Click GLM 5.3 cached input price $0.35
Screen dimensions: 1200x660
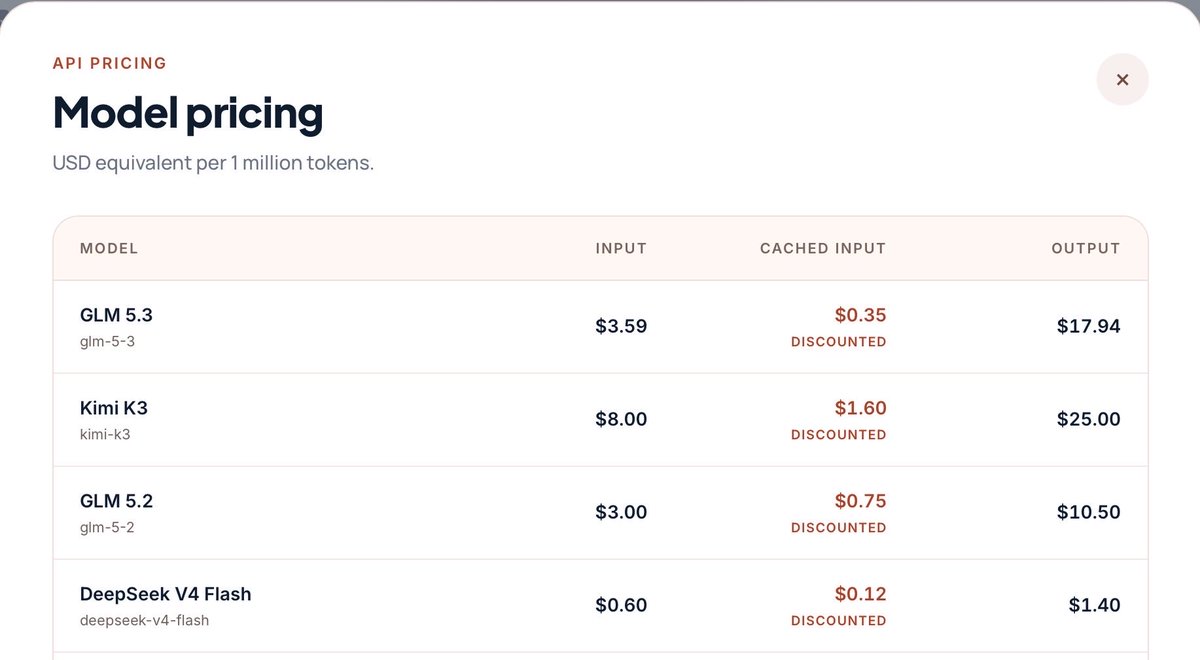click(x=861, y=315)
